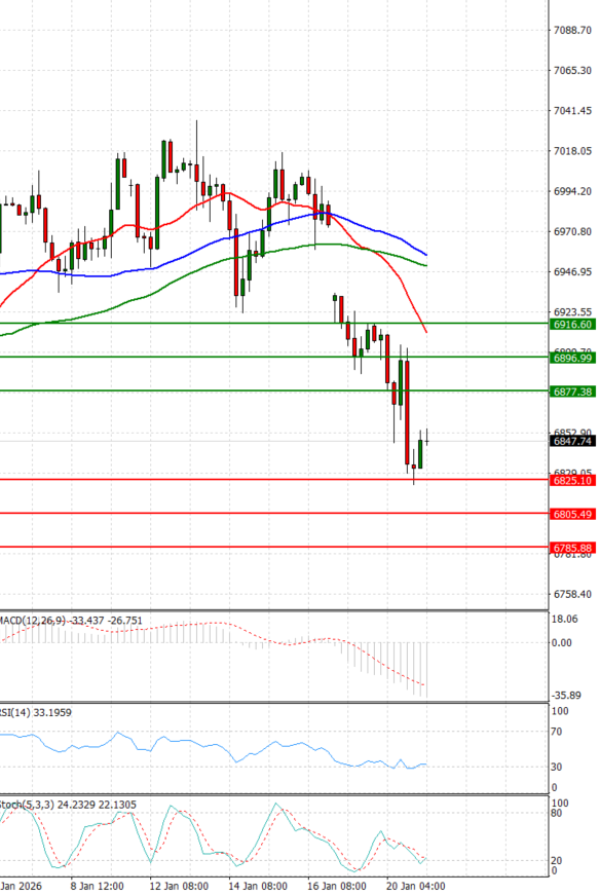Select the 20 Jan 04:00 time axis label
Screen dimensions: 600x895
pos(417,886)
